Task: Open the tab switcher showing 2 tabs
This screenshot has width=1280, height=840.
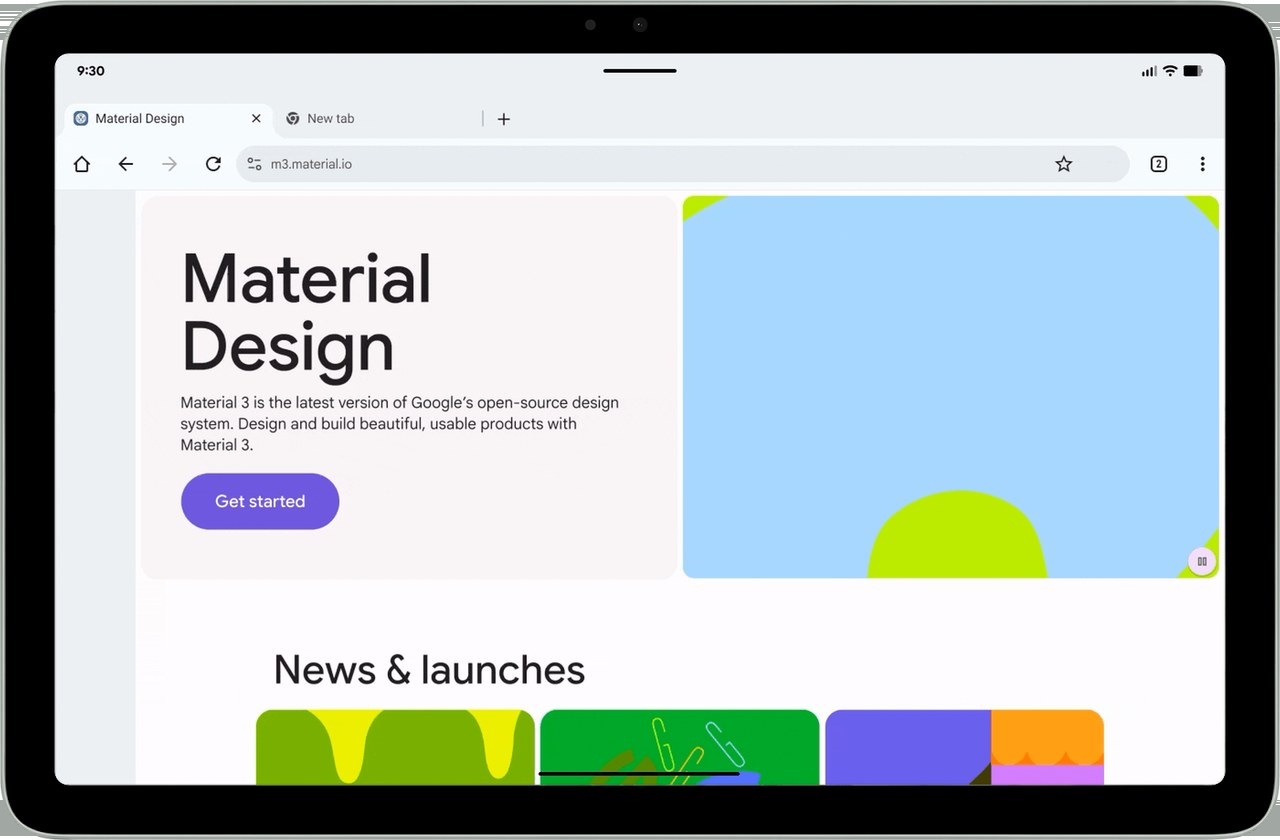Action: [1159, 164]
